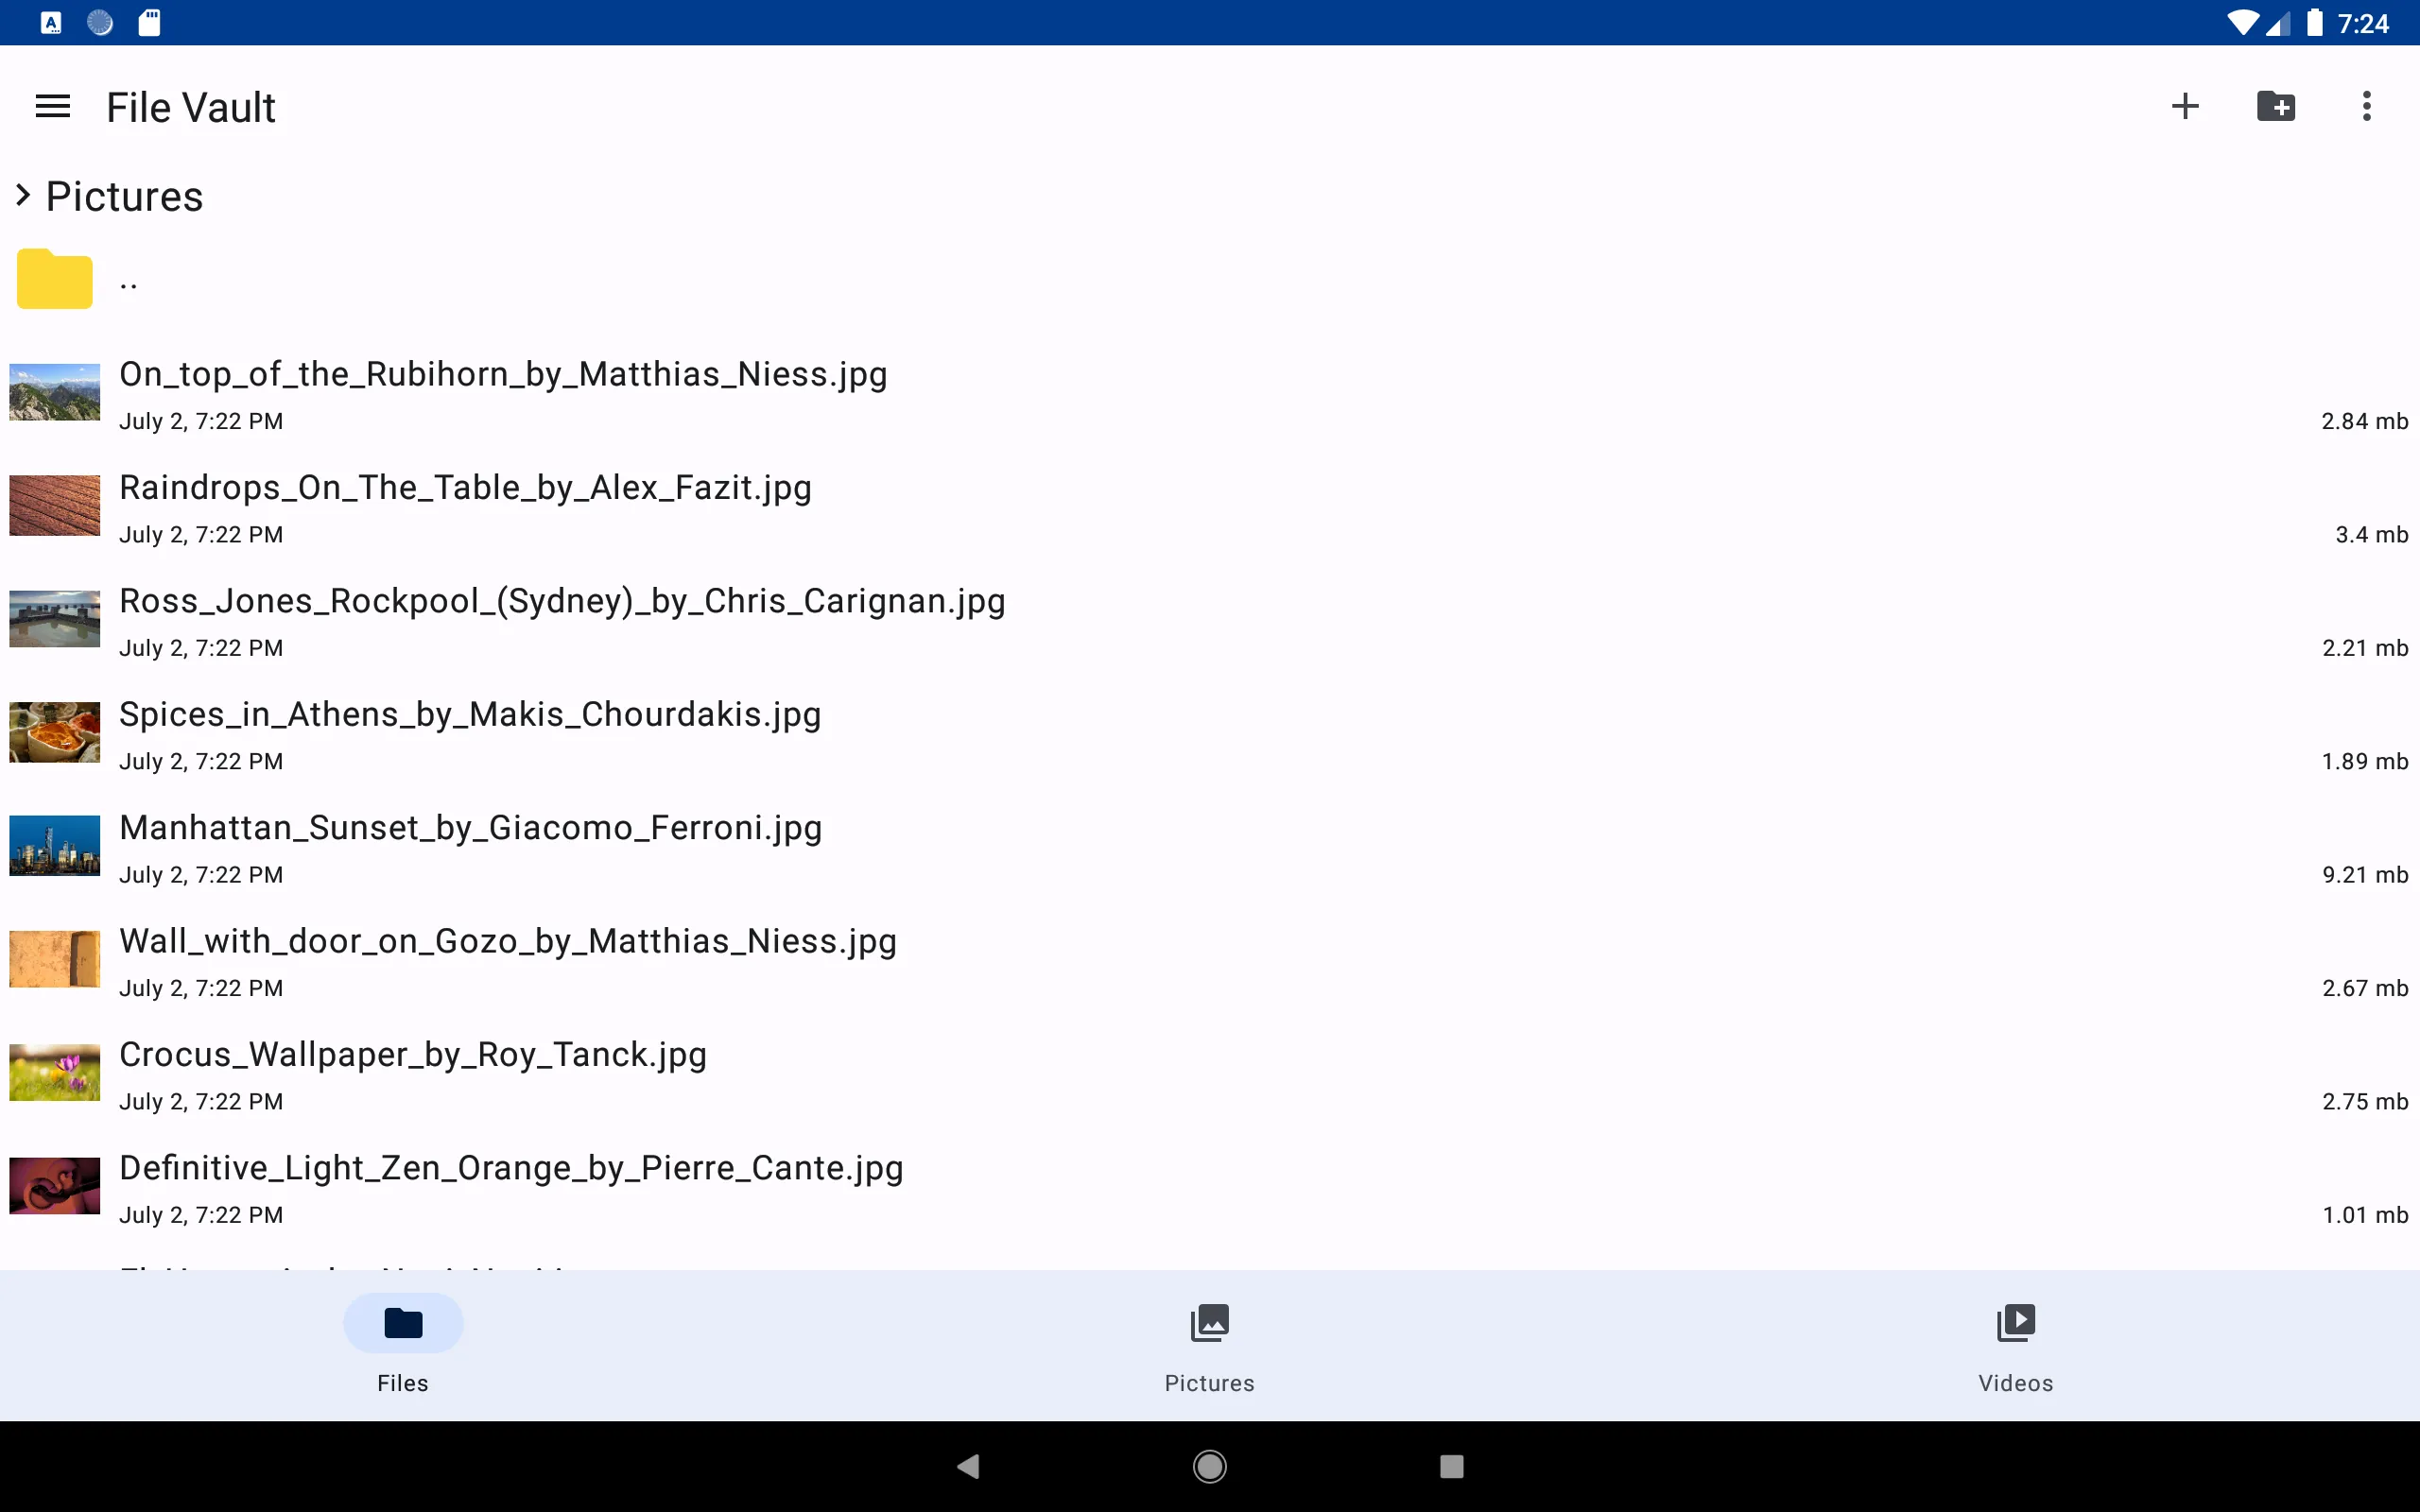Image resolution: width=2420 pixels, height=1512 pixels.
Task: Open Definitive_Light_Zen_Orange thumbnail image
Action: point(55,1185)
